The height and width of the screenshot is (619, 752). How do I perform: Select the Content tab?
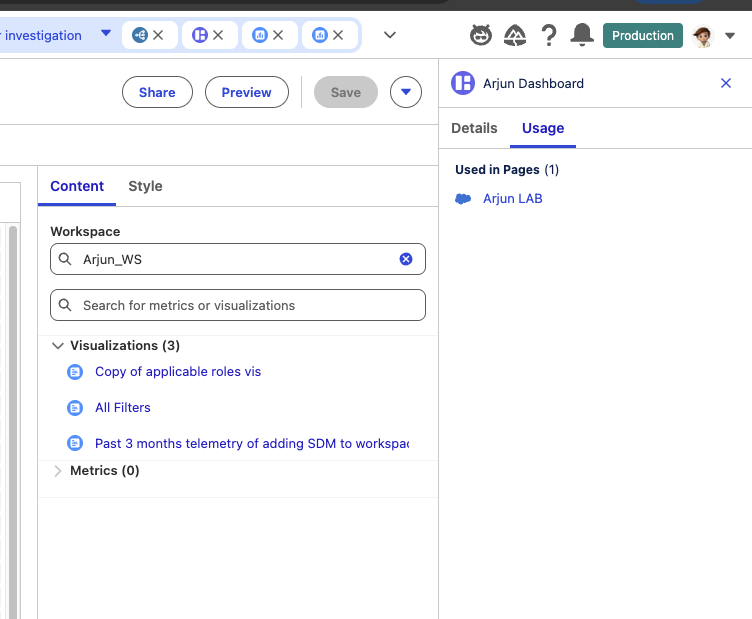(x=77, y=186)
